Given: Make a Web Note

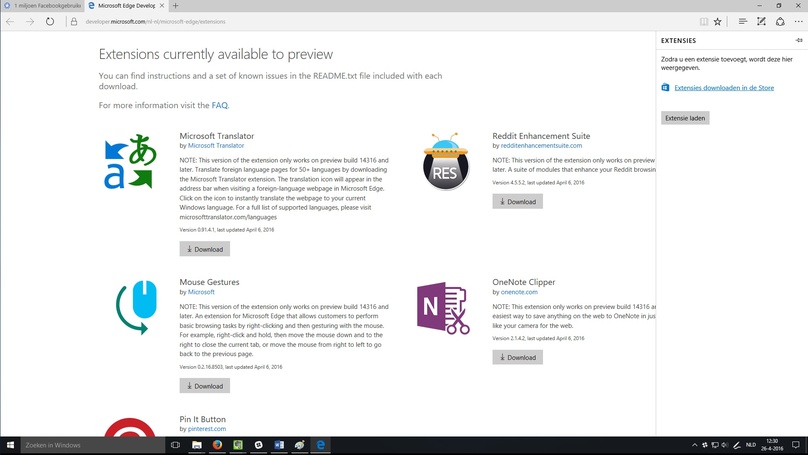Looking at the screenshot, I should click(x=761, y=22).
